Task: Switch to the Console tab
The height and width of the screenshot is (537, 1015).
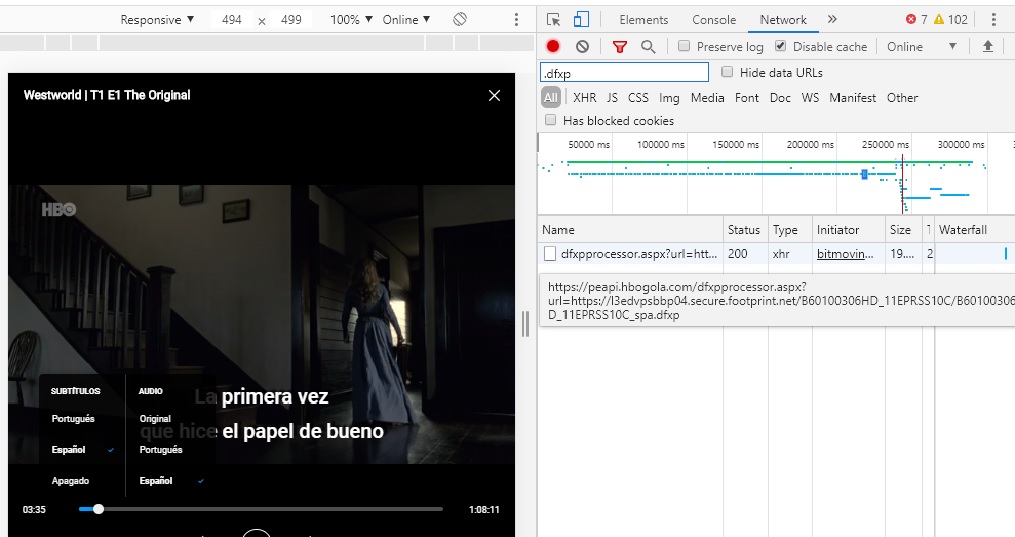Action: pos(714,19)
